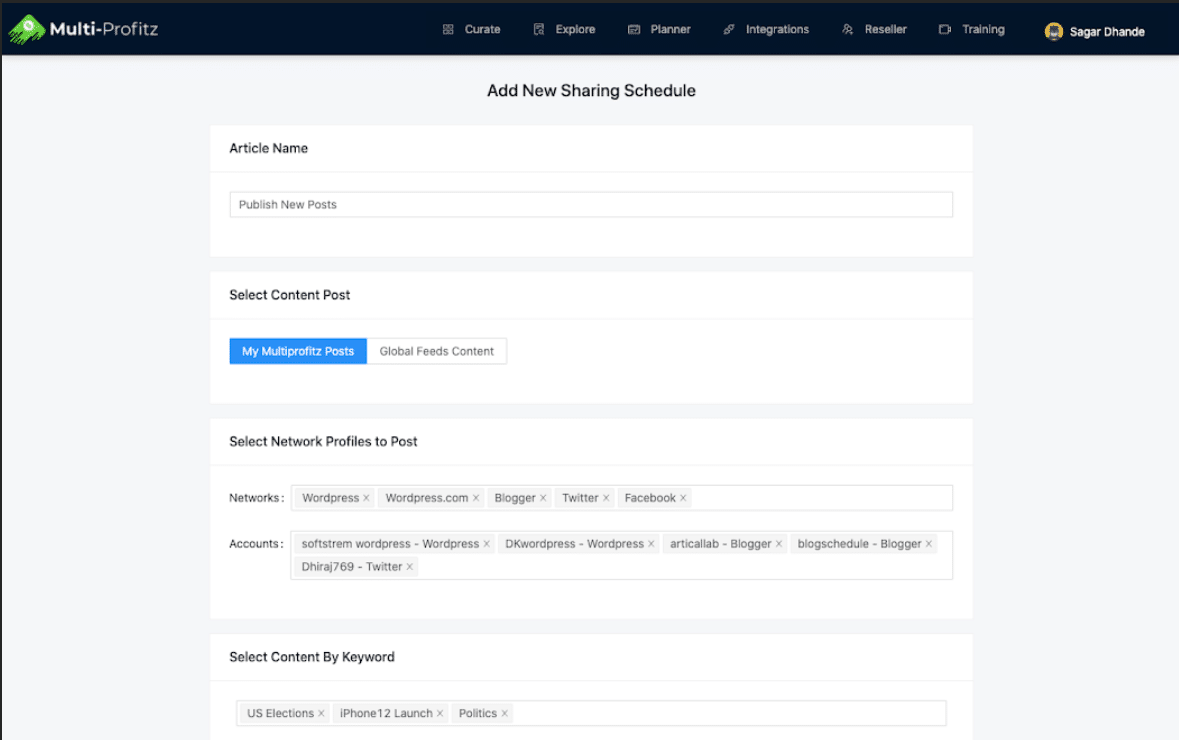Remove articallab Blogger account tag

[779, 544]
